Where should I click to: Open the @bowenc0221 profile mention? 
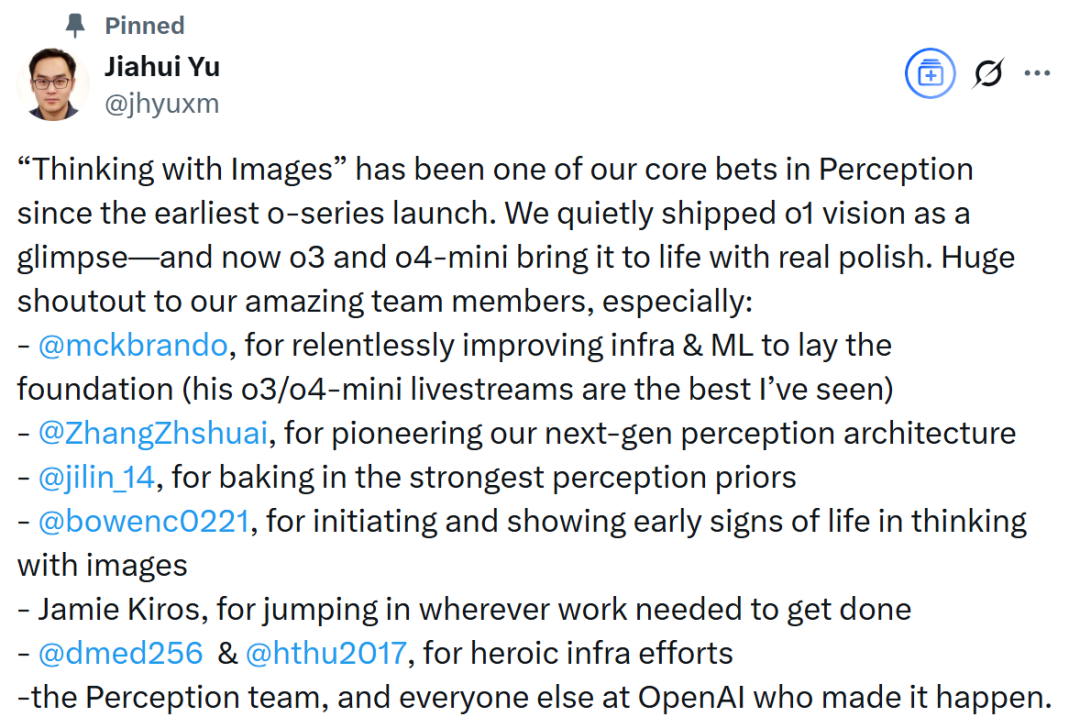tap(143, 521)
